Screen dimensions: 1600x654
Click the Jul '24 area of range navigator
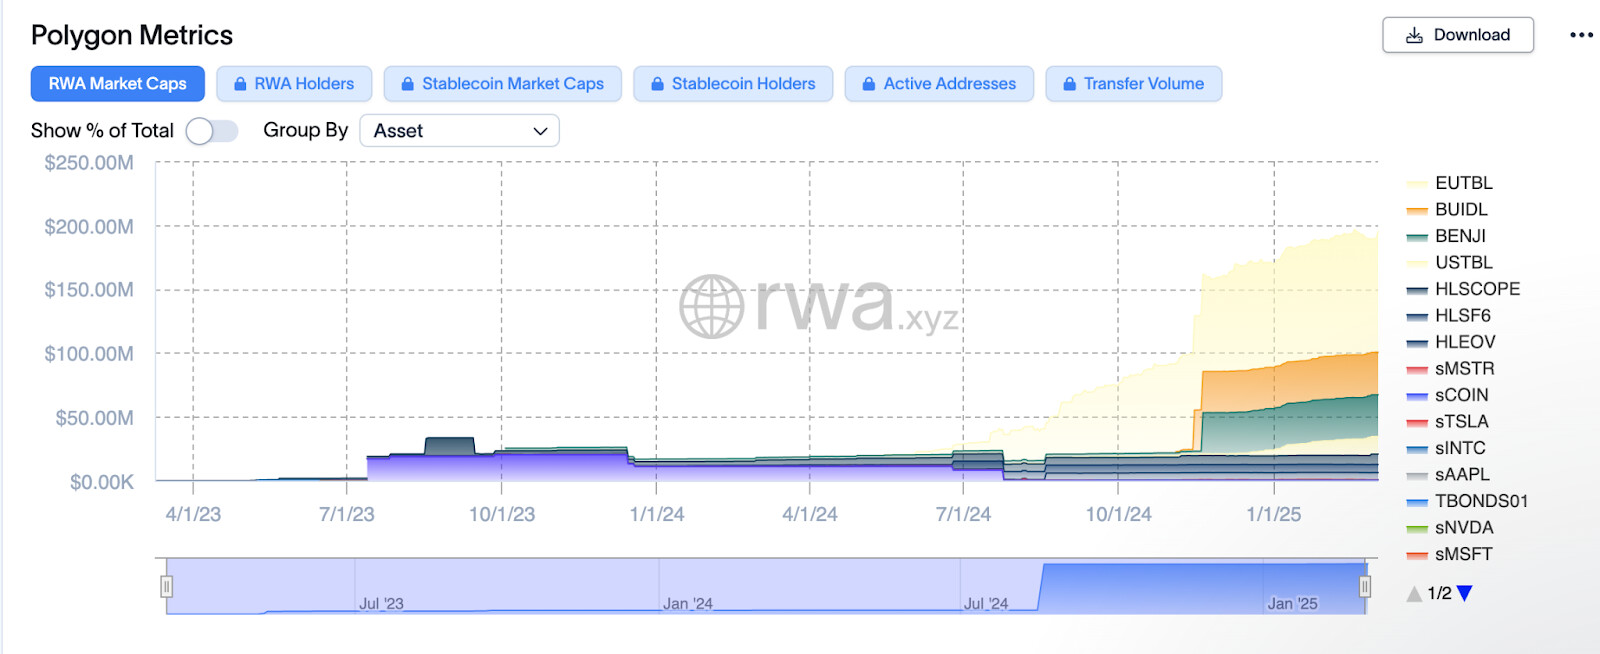[986, 604]
